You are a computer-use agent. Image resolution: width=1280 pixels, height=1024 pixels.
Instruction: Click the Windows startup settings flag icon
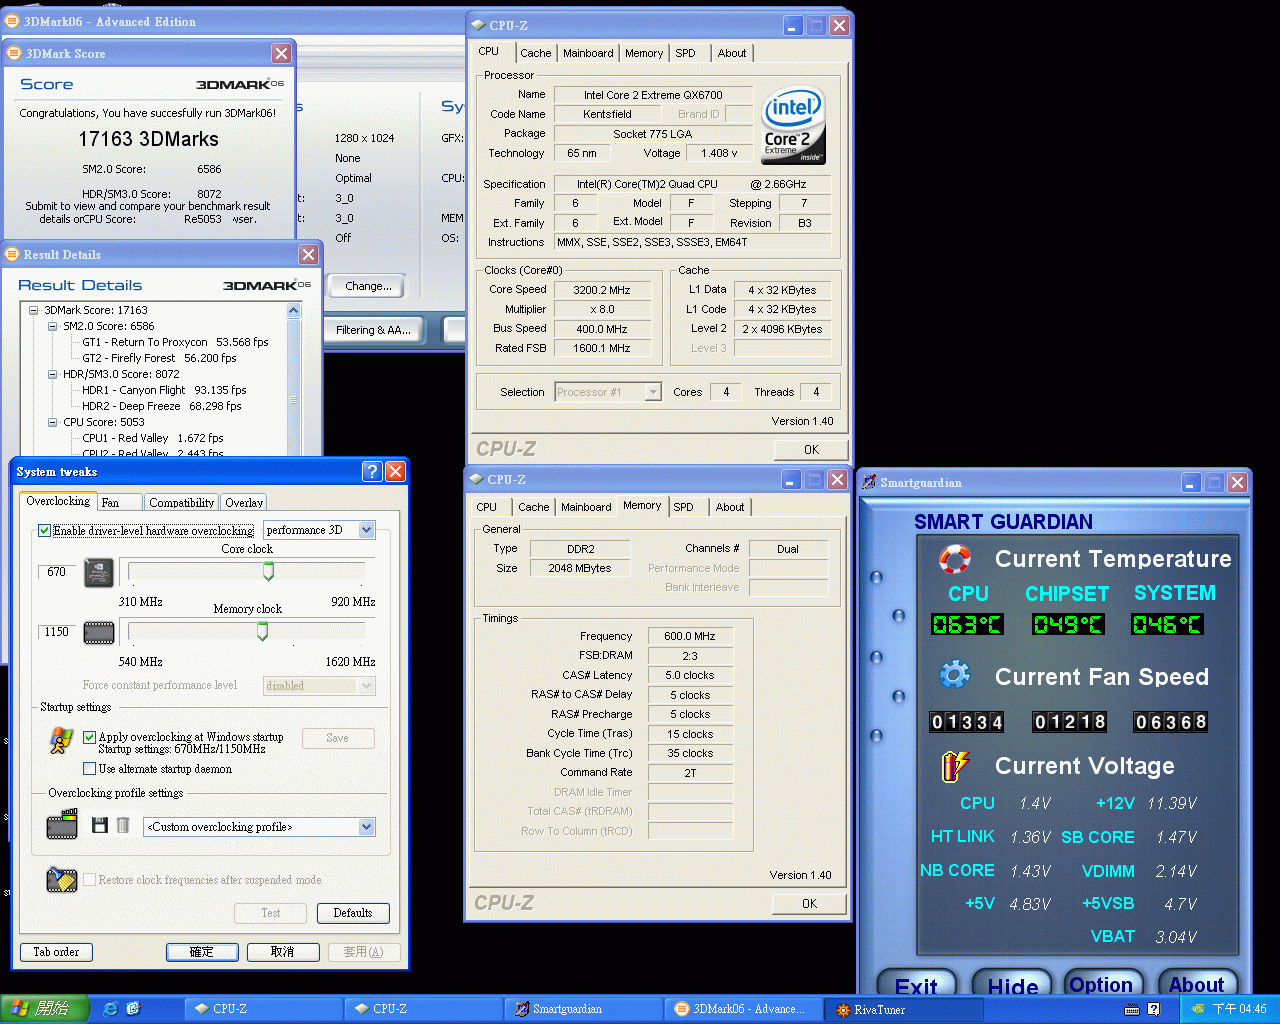pos(61,740)
